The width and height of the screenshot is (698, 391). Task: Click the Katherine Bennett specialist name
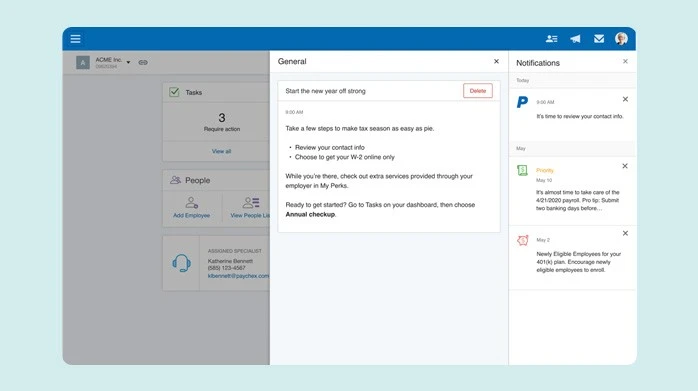230,261
